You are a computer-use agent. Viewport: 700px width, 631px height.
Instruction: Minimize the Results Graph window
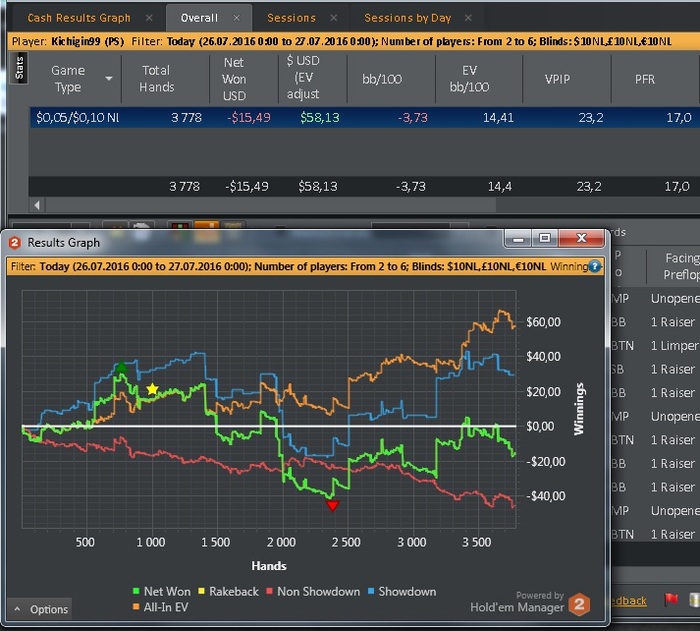pos(518,239)
